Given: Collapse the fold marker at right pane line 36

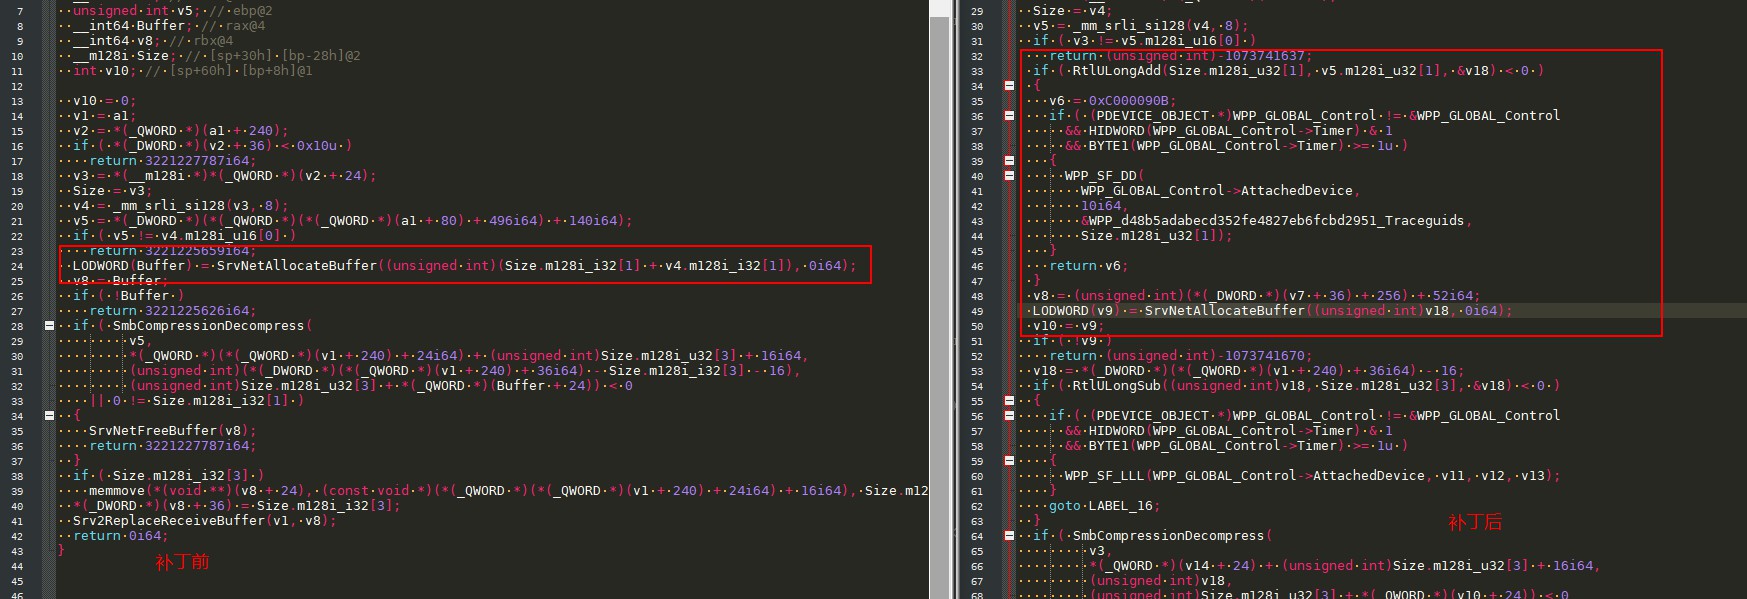Looking at the screenshot, I should click(1009, 115).
